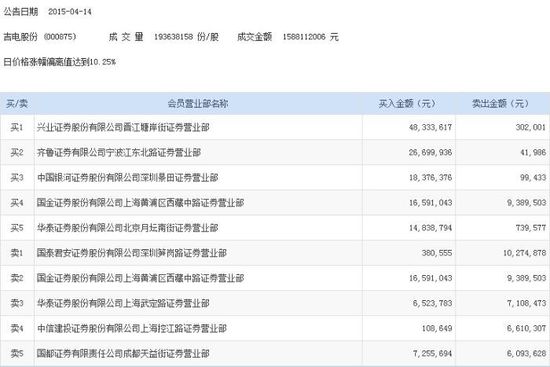Select the turnover value 1588112006
Screen dimensions: 550x367
click(304, 36)
